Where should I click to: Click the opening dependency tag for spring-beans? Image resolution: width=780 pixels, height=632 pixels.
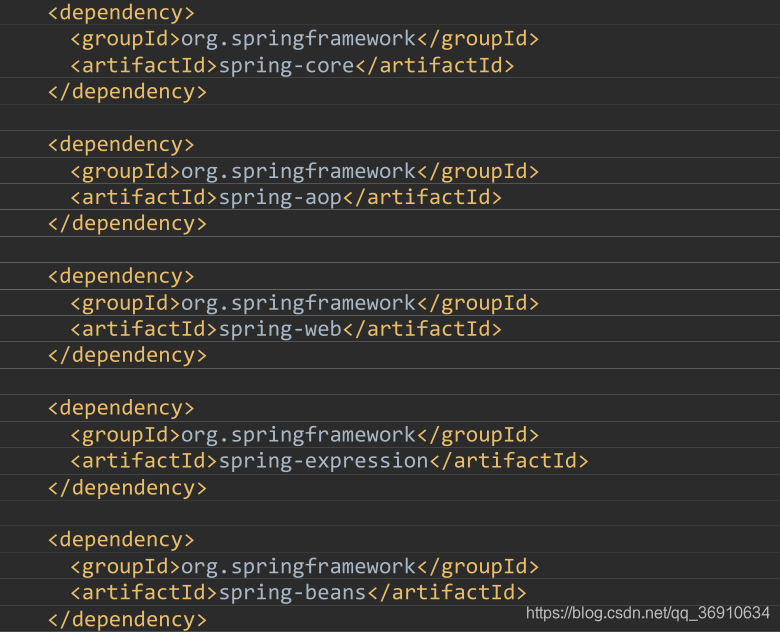121,540
